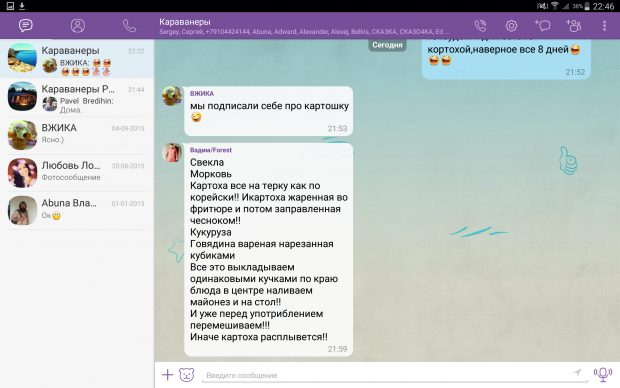This screenshot has width=620, height=388.
Task: Tap the message about картошку
Action: coord(269,111)
